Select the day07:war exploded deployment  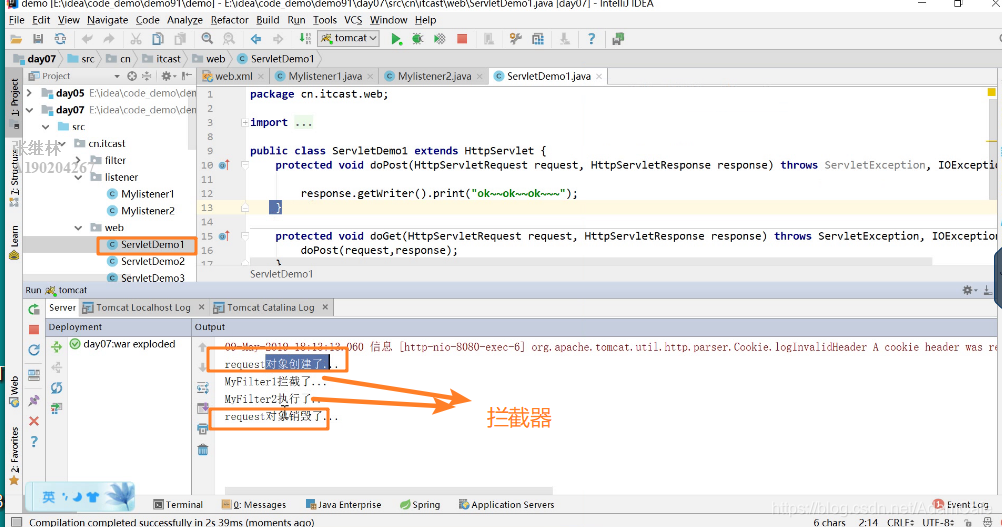click(x=122, y=344)
